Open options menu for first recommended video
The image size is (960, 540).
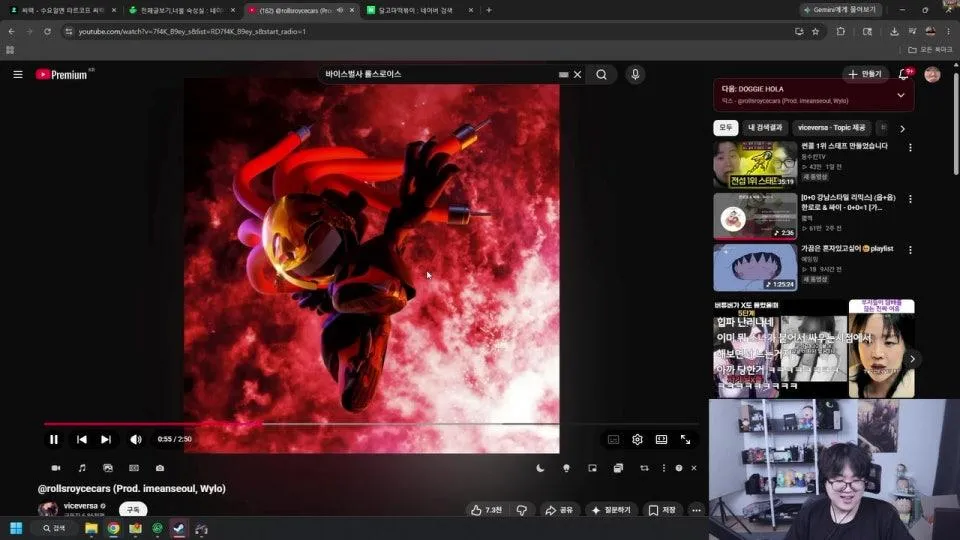point(910,148)
